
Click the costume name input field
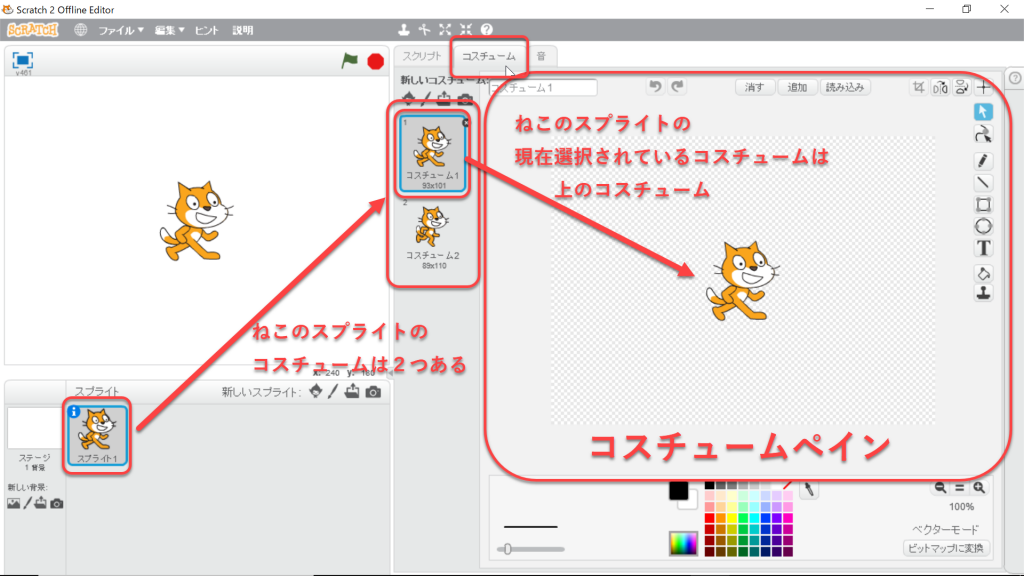click(x=543, y=88)
